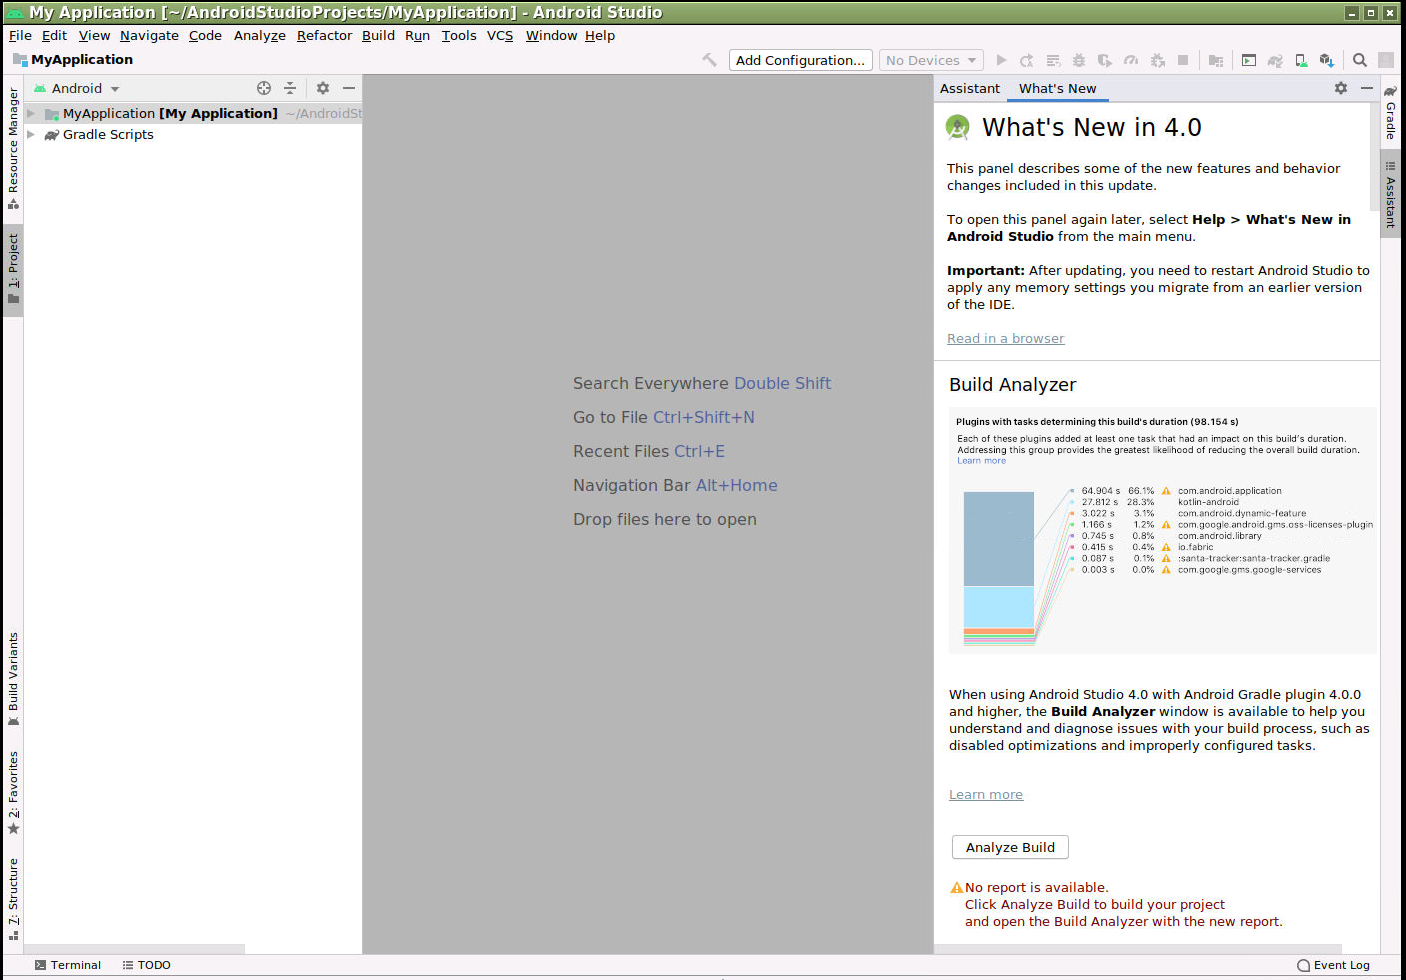The width and height of the screenshot is (1406, 980).
Task: Click the Apply Changes and Restart icon
Action: coord(1027,60)
